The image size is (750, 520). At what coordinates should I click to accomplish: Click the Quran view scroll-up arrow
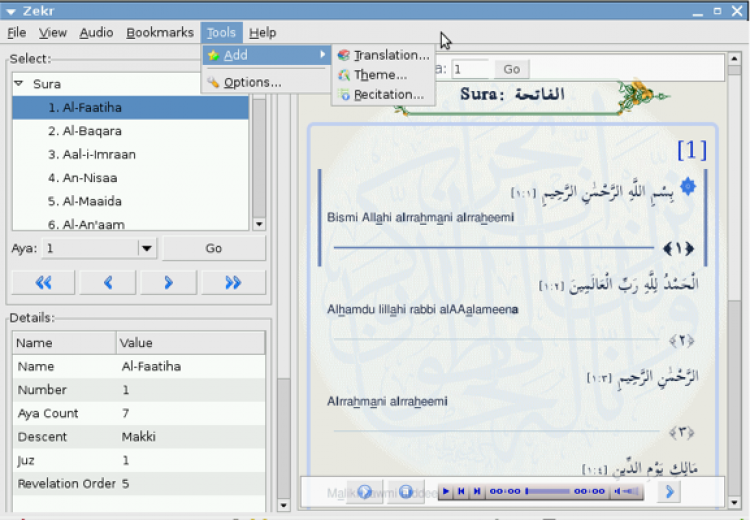coord(734,58)
